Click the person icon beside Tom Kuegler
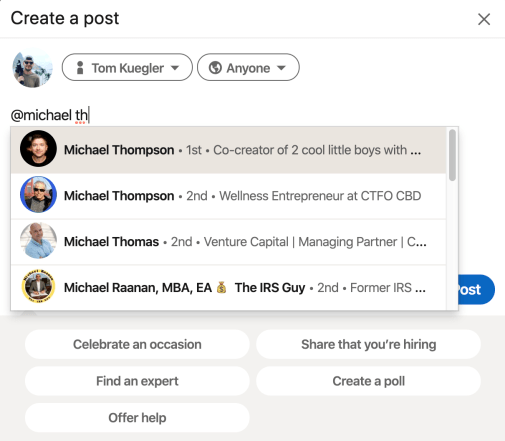Image resolution: width=505 pixels, height=441 pixels. [x=80, y=68]
